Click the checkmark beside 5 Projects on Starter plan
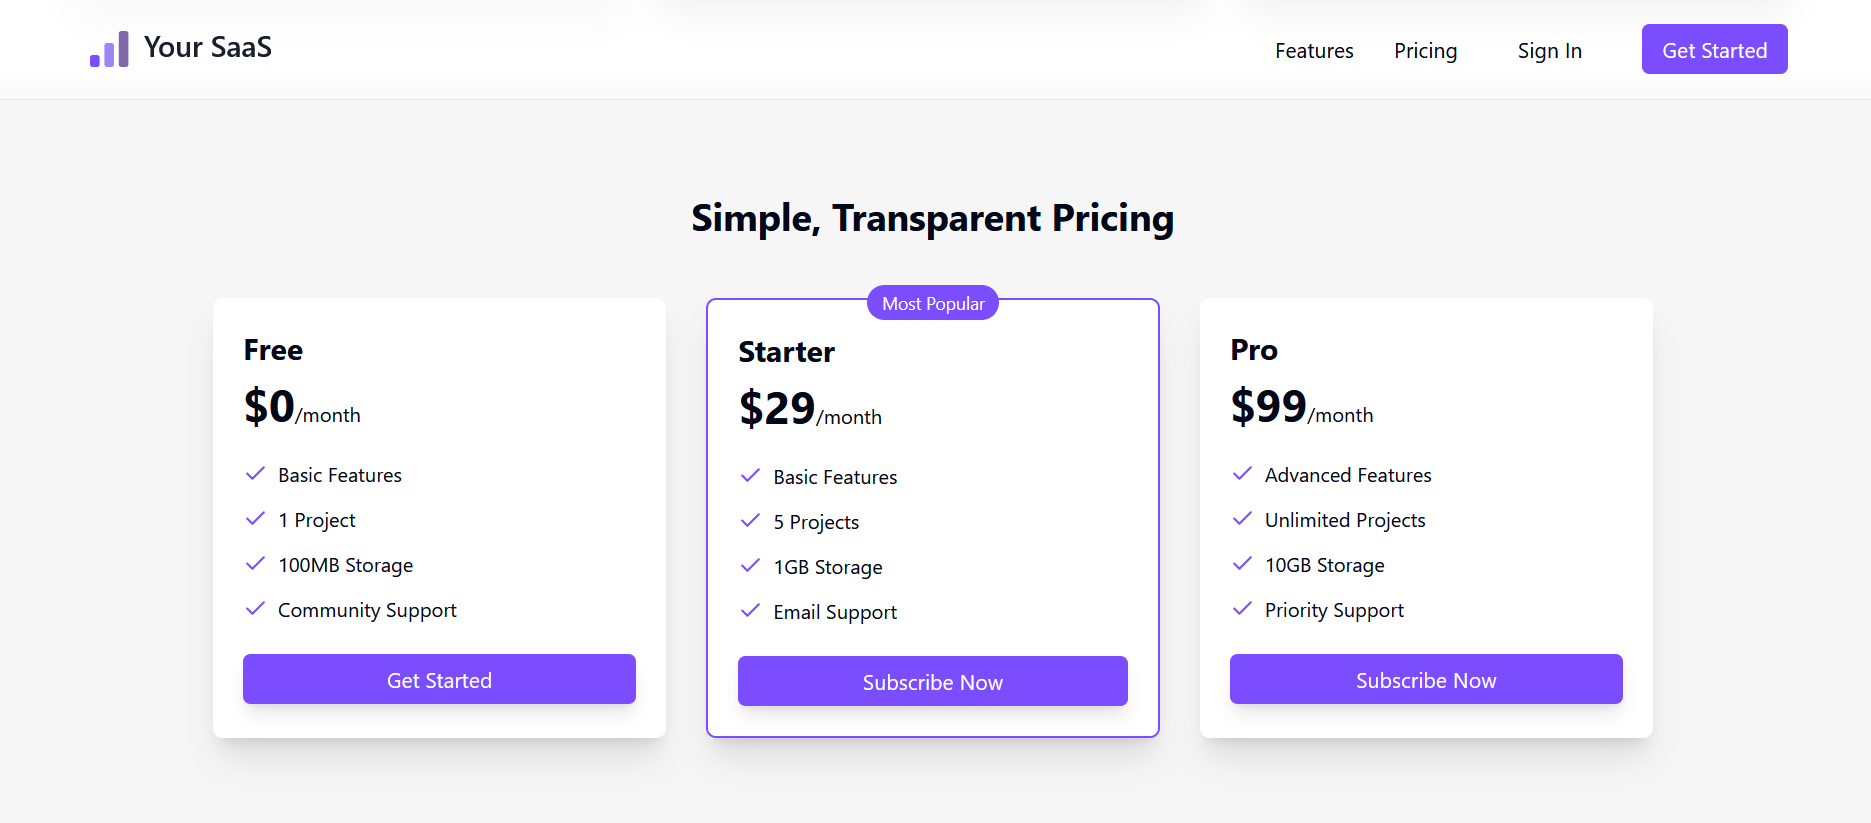 pos(751,520)
